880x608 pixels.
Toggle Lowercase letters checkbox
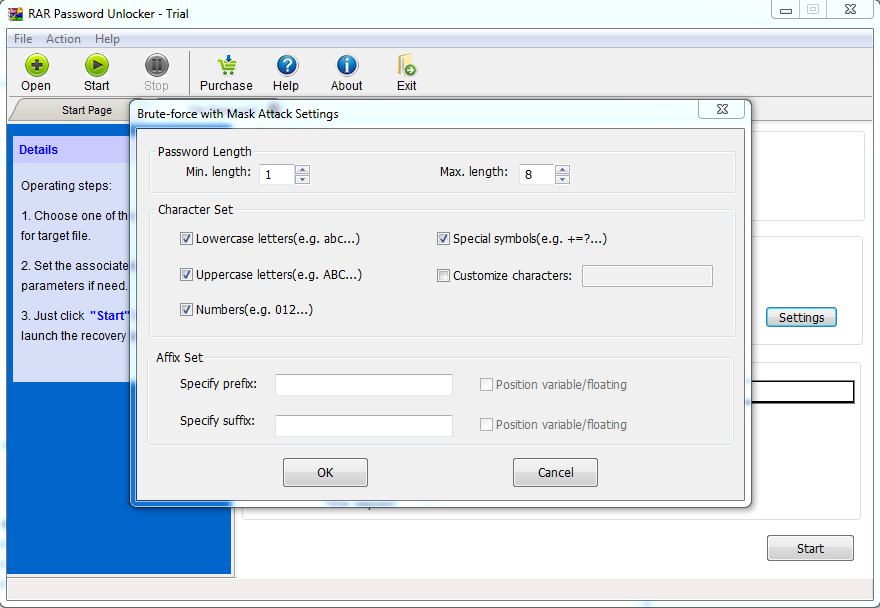click(x=186, y=239)
